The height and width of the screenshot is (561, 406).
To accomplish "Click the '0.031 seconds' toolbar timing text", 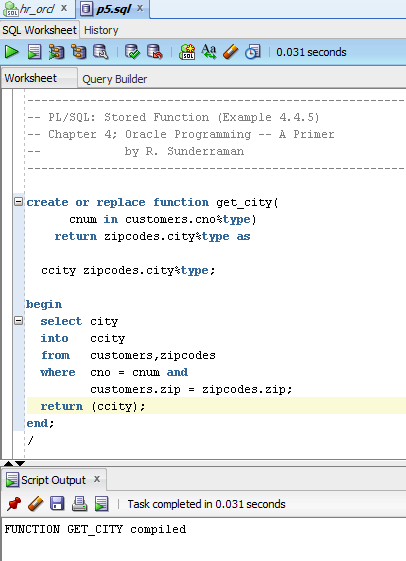I will (311, 52).
